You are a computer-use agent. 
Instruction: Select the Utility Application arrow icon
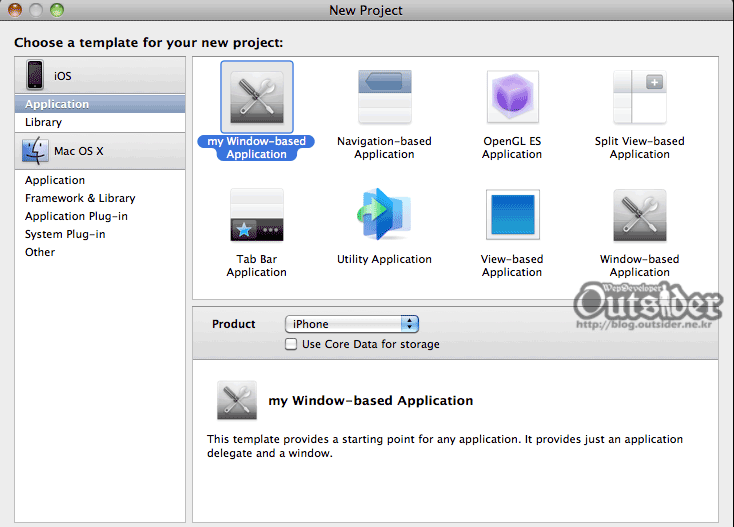click(385, 214)
